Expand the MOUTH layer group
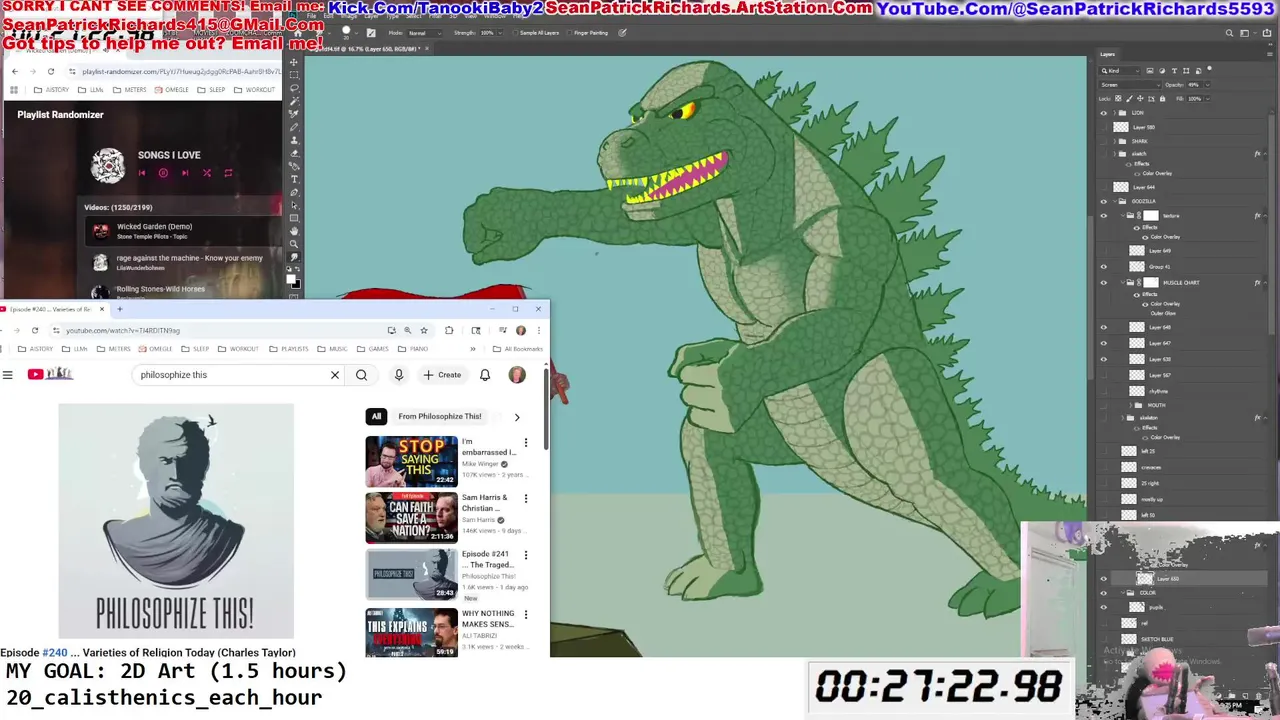This screenshot has width=1280, height=720. click(1131, 405)
